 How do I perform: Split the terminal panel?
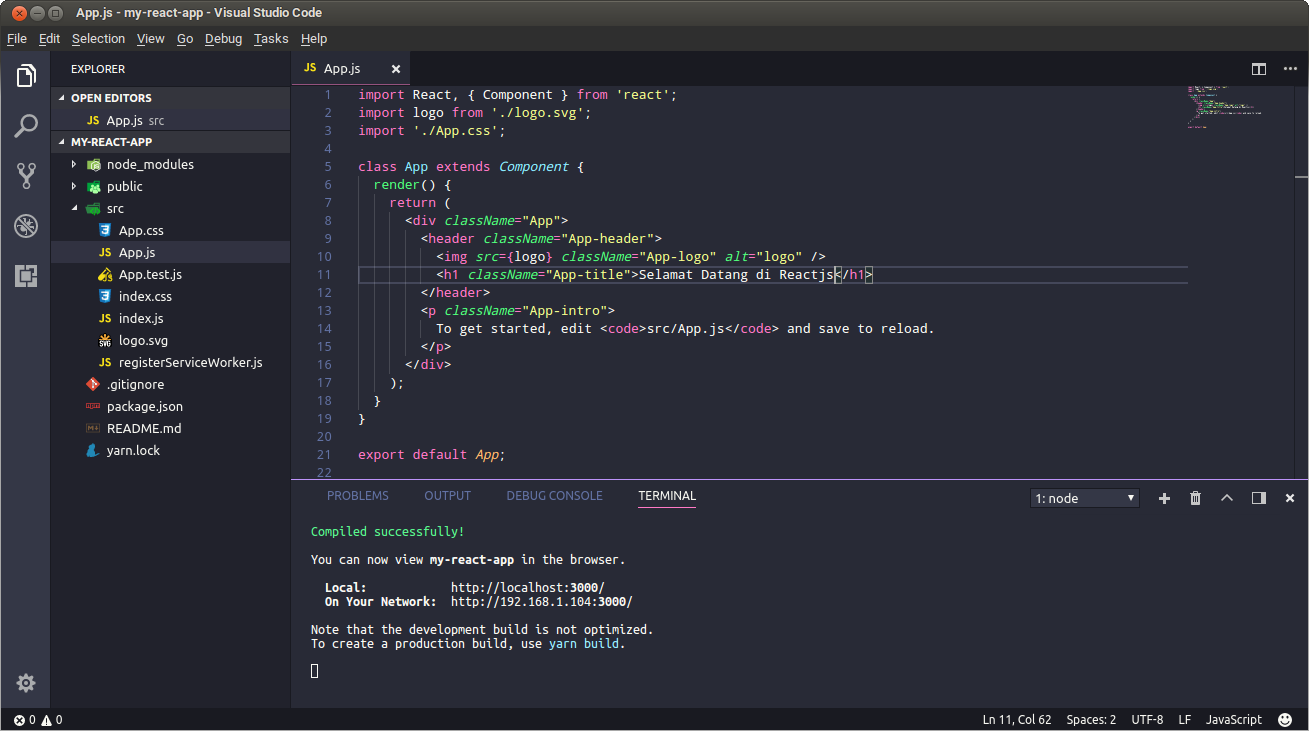(x=1258, y=497)
